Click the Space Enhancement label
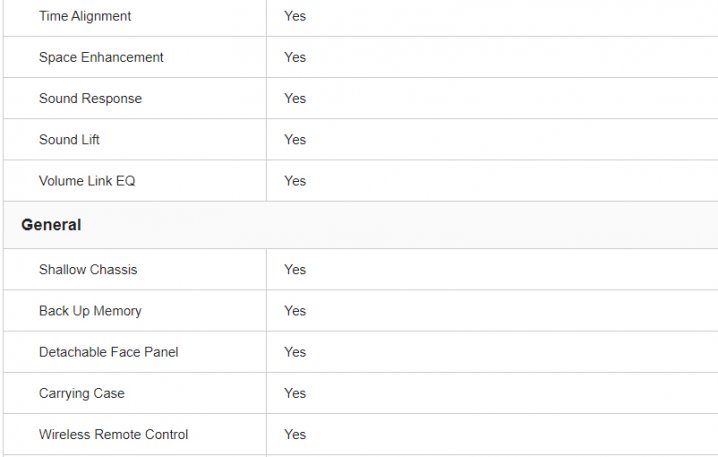The height and width of the screenshot is (457, 718). click(x=101, y=57)
